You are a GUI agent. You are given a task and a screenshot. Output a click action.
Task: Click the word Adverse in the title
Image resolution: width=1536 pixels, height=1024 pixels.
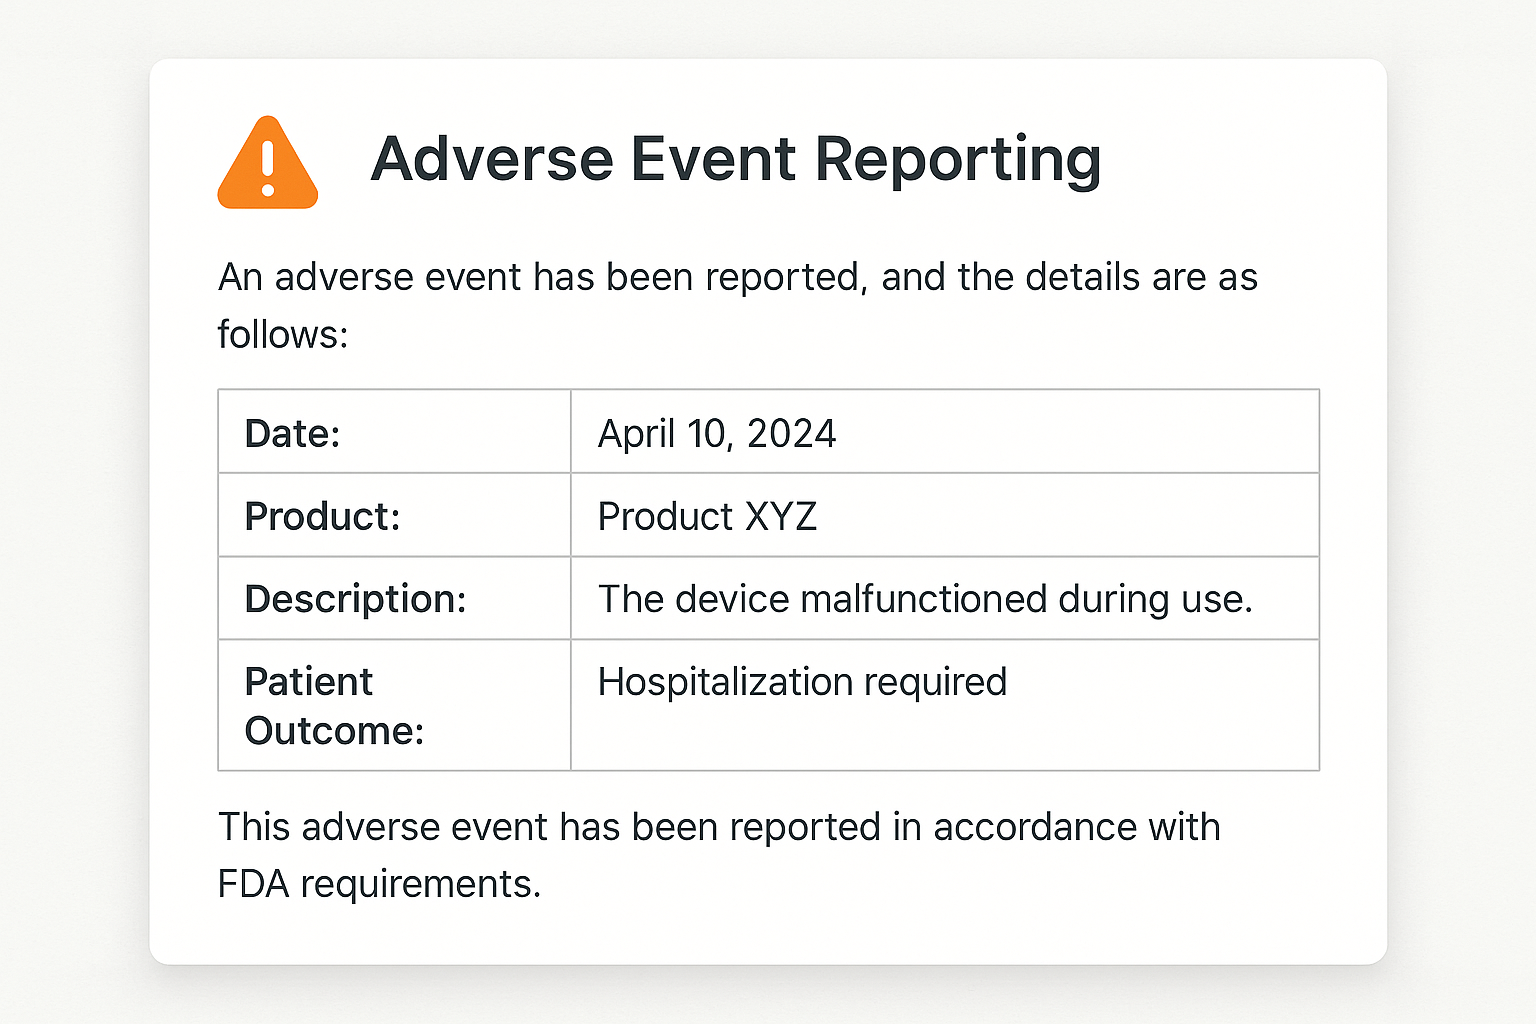[492, 160]
